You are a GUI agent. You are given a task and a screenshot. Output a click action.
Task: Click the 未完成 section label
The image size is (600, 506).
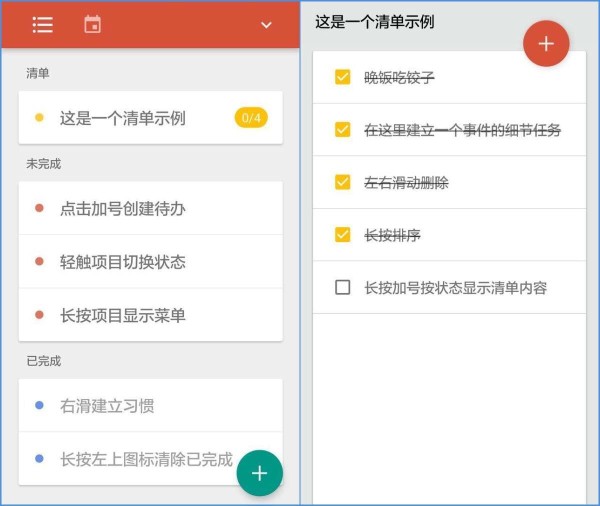click(43, 164)
